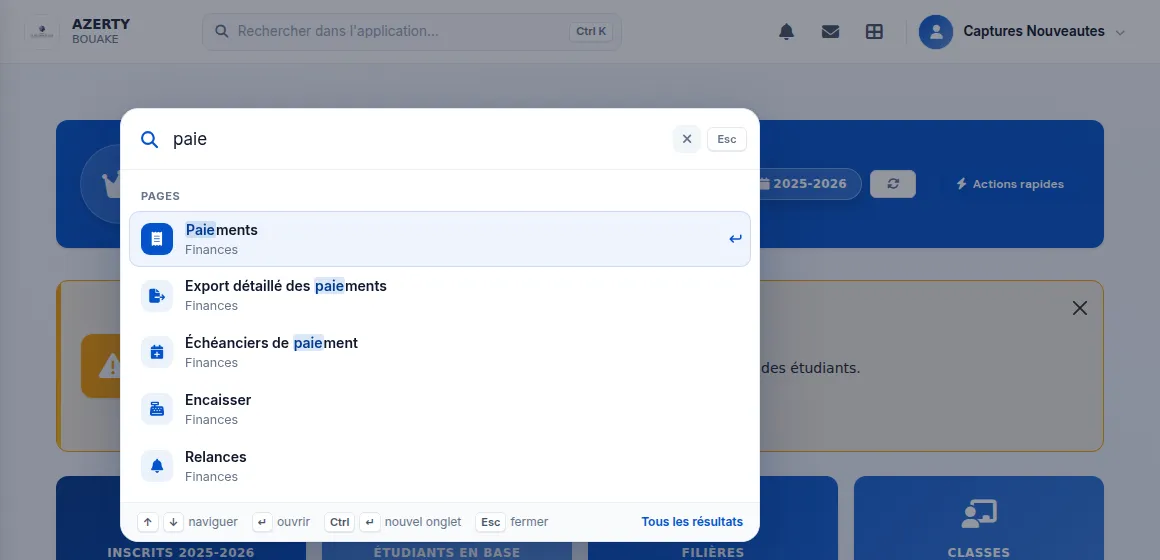Click the enter arrow on Paiements row
The width and height of the screenshot is (1160, 560).
(735, 239)
